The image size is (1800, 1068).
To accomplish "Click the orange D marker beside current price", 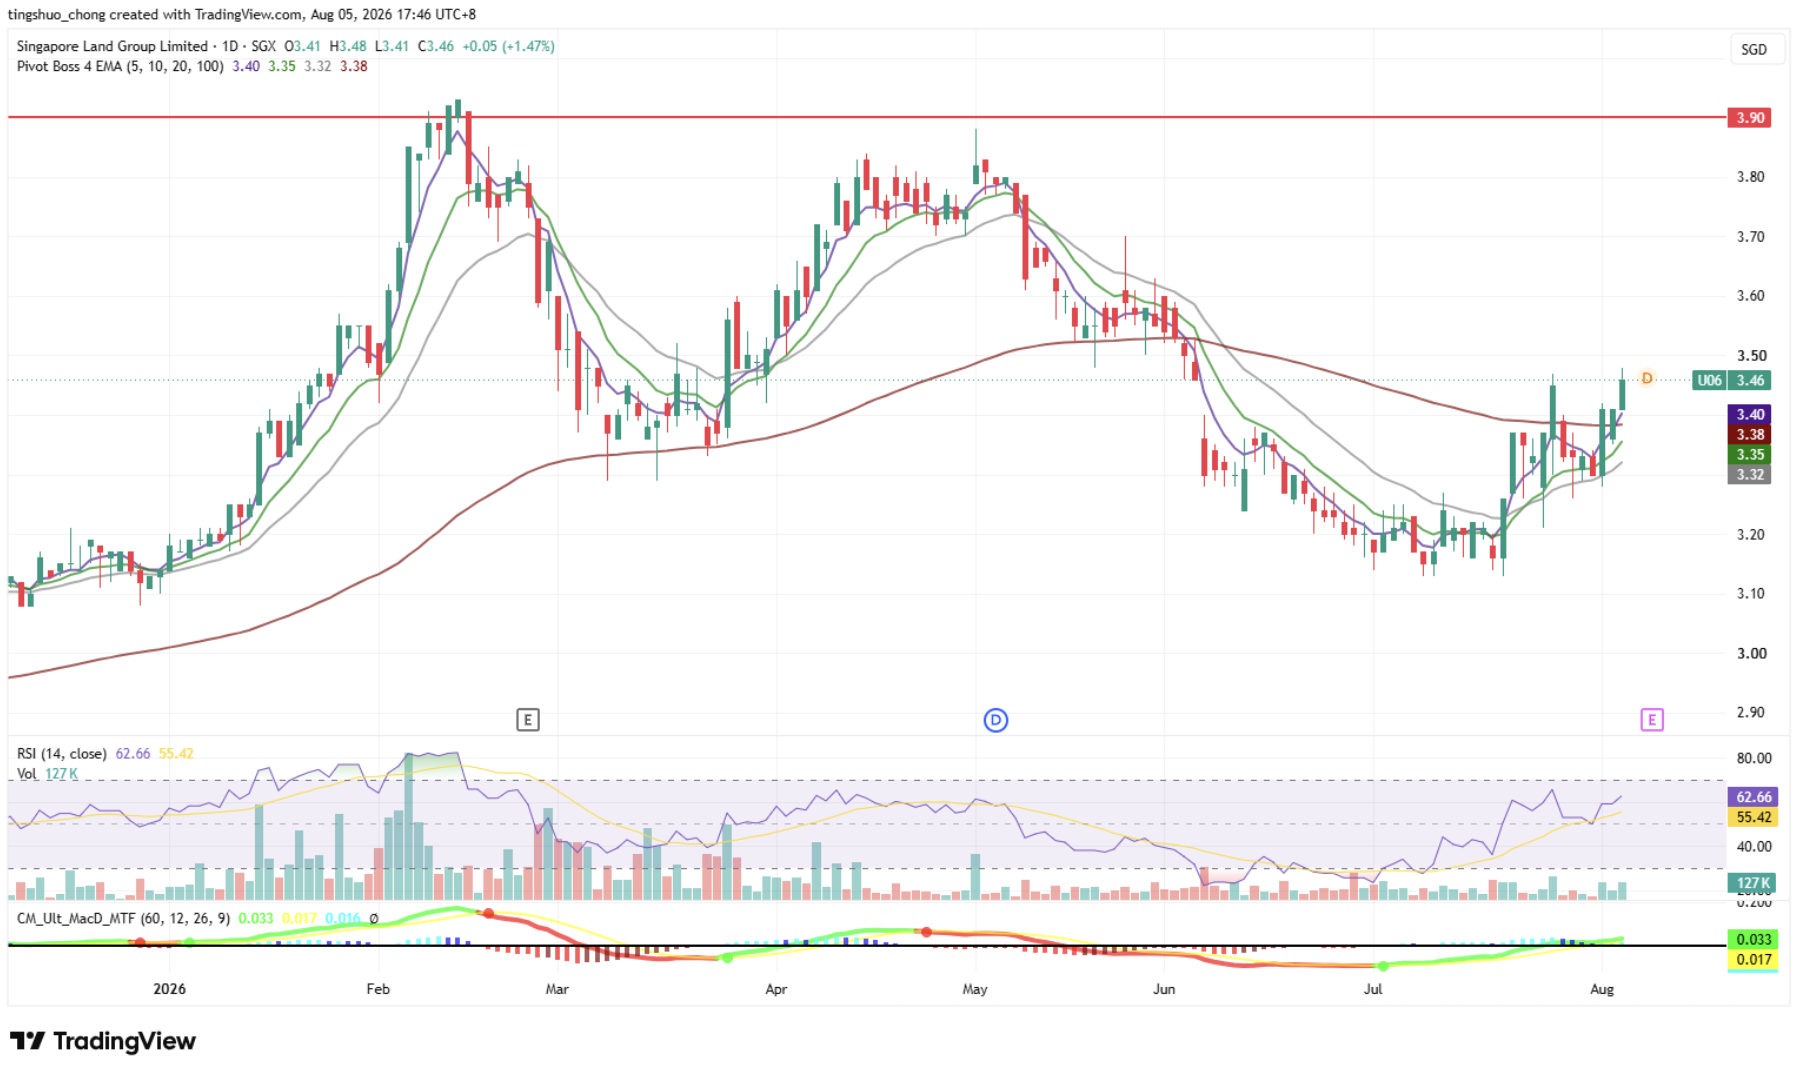I will click(x=1647, y=378).
